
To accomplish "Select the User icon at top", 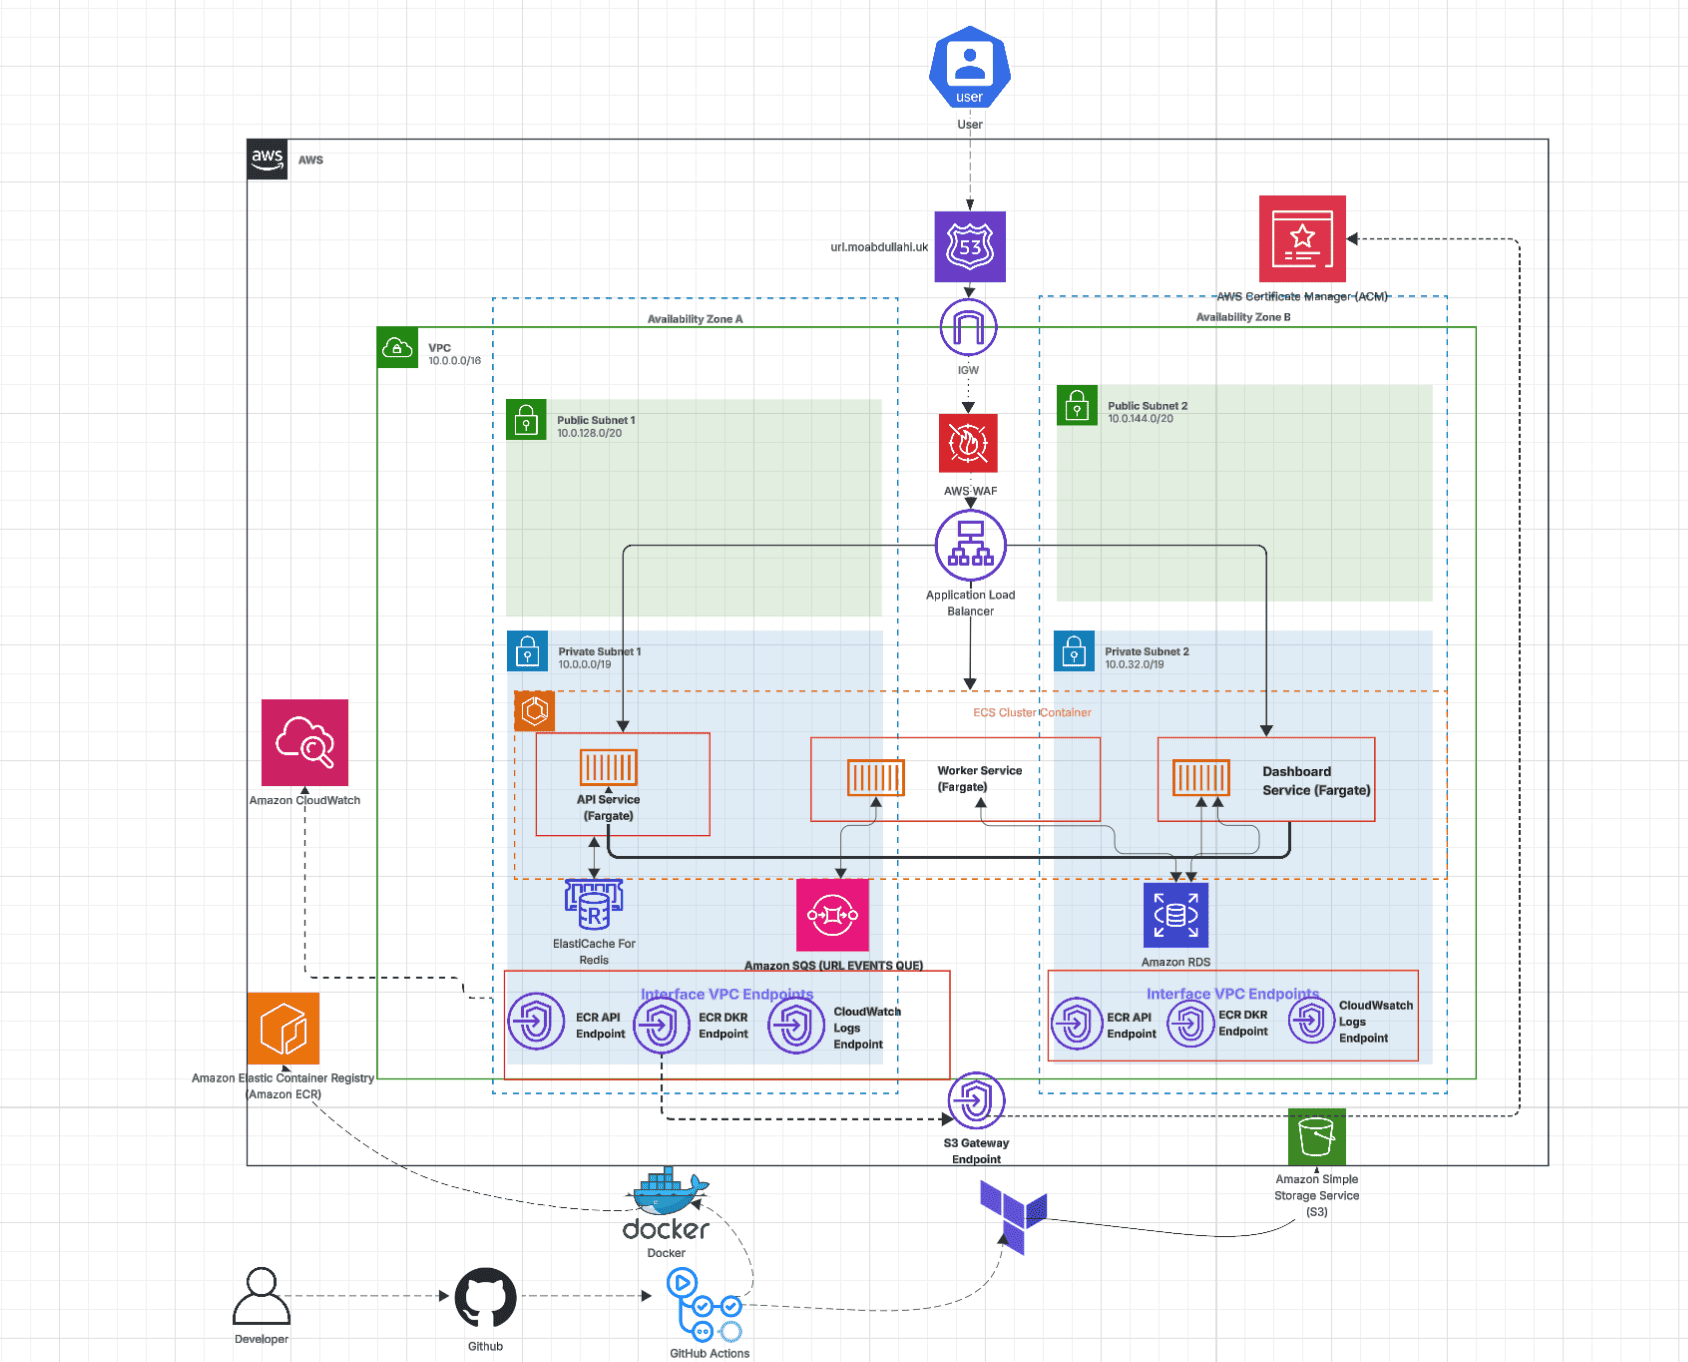I will [969, 67].
